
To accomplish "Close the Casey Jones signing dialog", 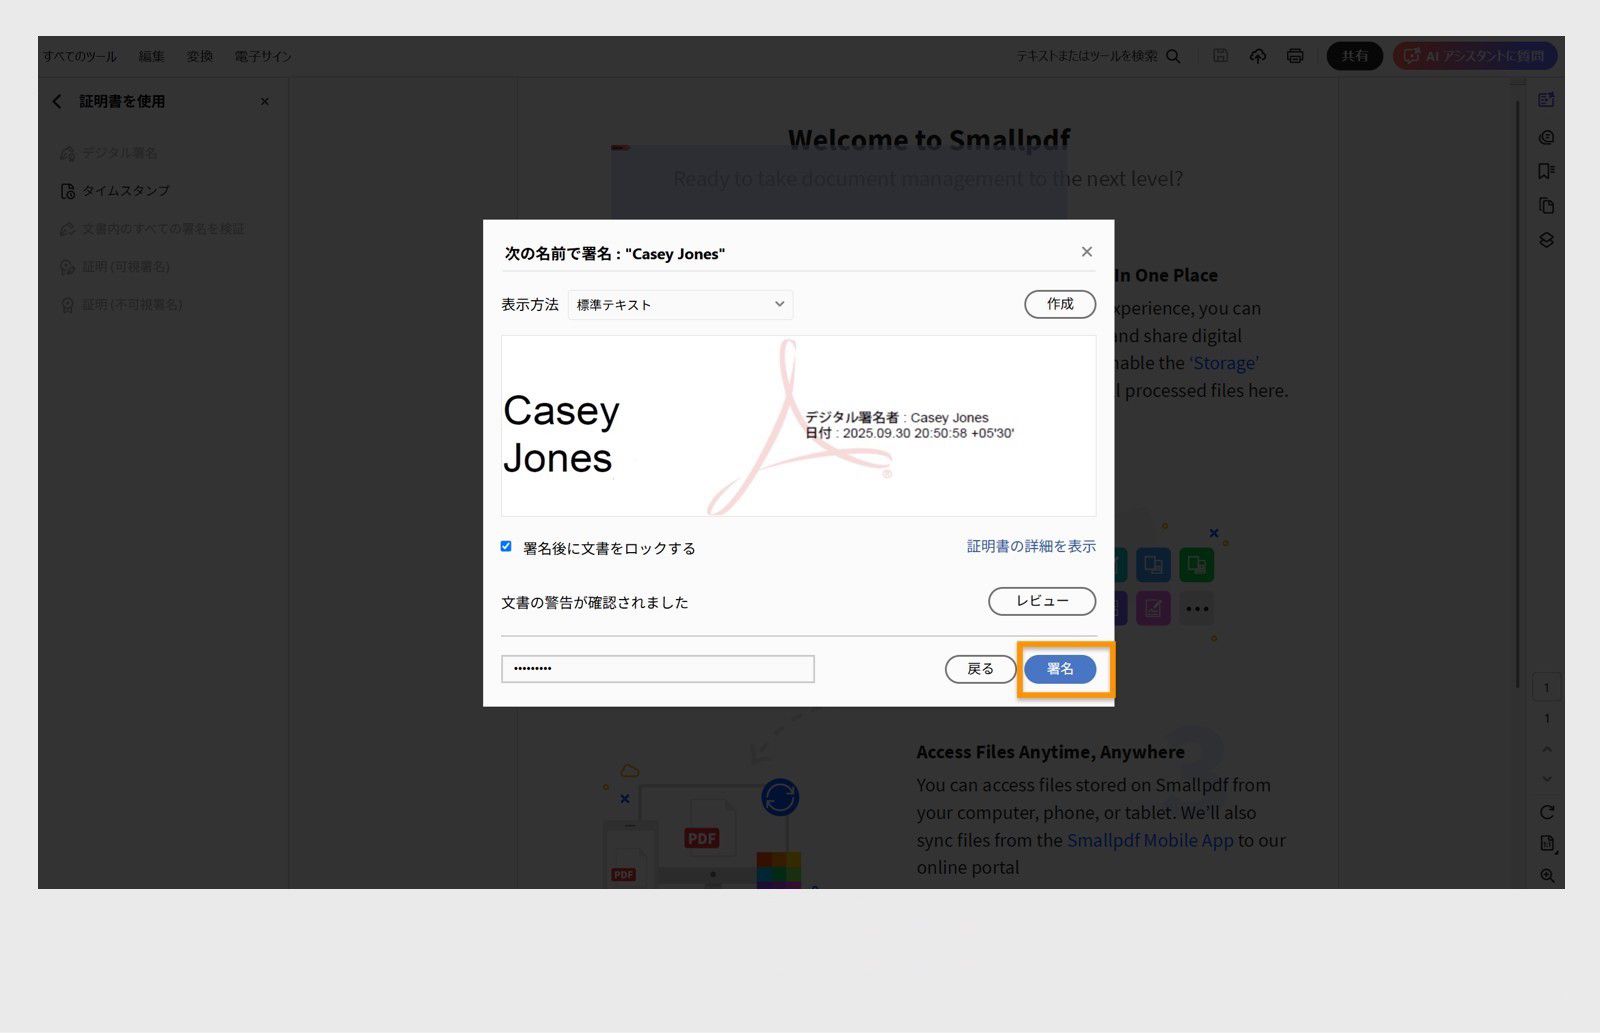I will click(x=1087, y=252).
